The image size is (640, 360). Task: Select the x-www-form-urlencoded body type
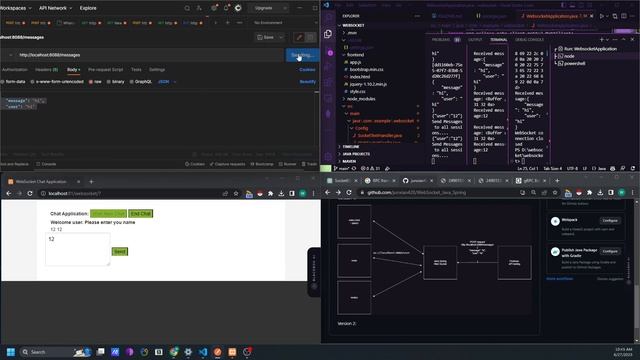point(57,82)
